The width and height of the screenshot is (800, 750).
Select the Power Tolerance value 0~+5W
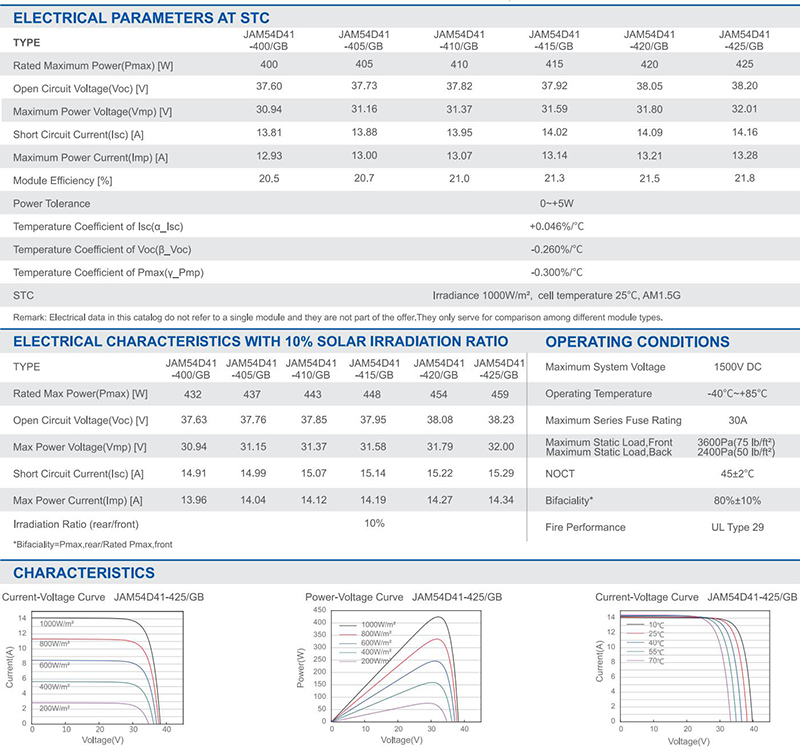point(557,201)
